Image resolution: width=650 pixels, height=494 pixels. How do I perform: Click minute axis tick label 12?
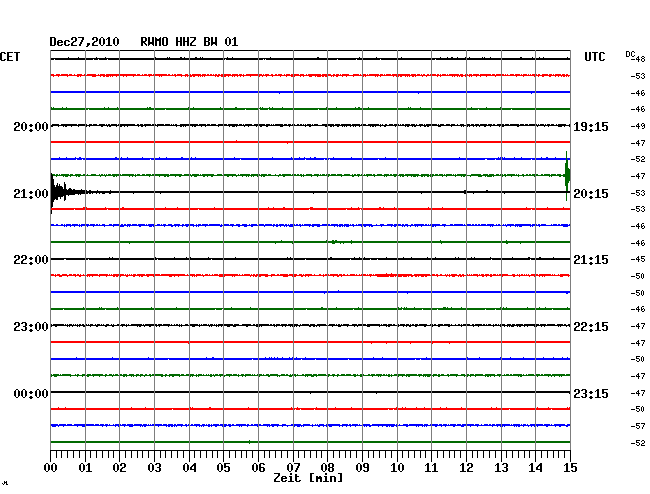[466, 468]
